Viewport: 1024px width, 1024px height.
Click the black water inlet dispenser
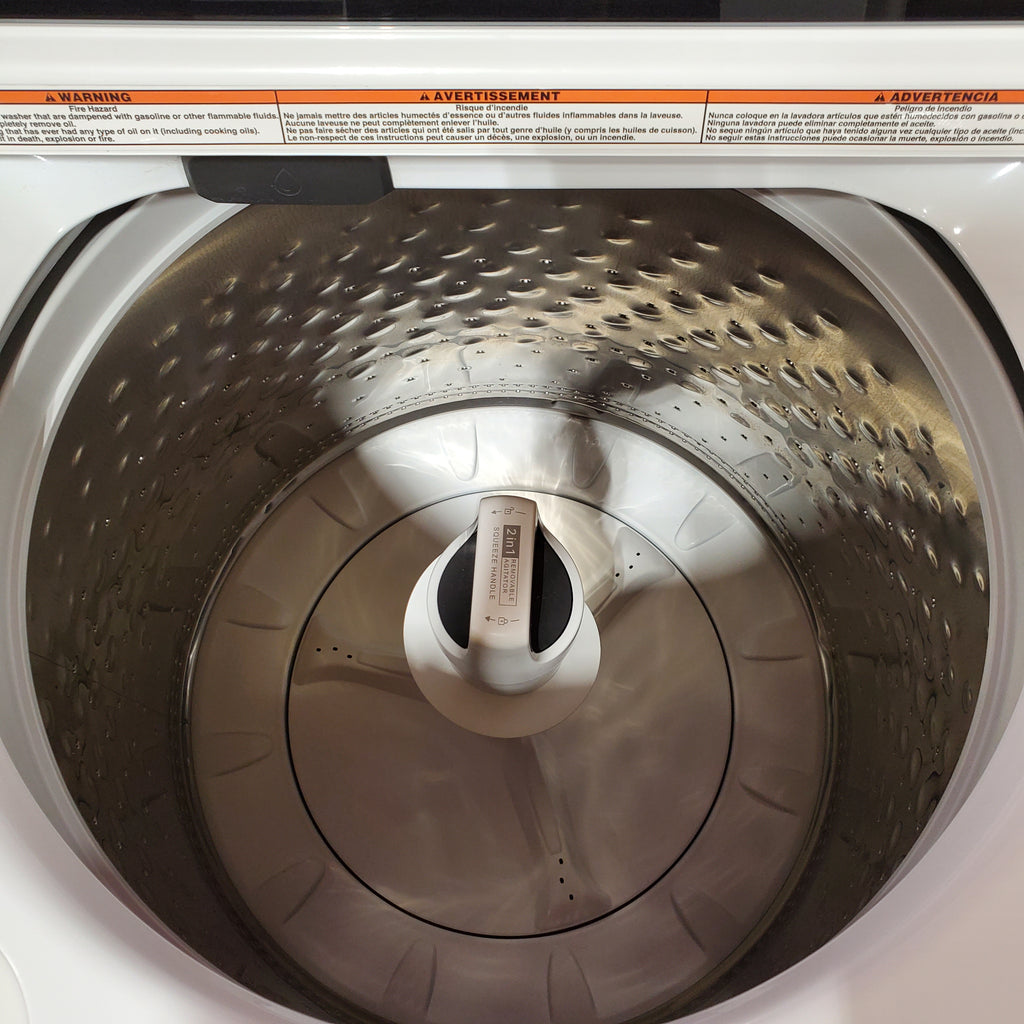[290, 180]
